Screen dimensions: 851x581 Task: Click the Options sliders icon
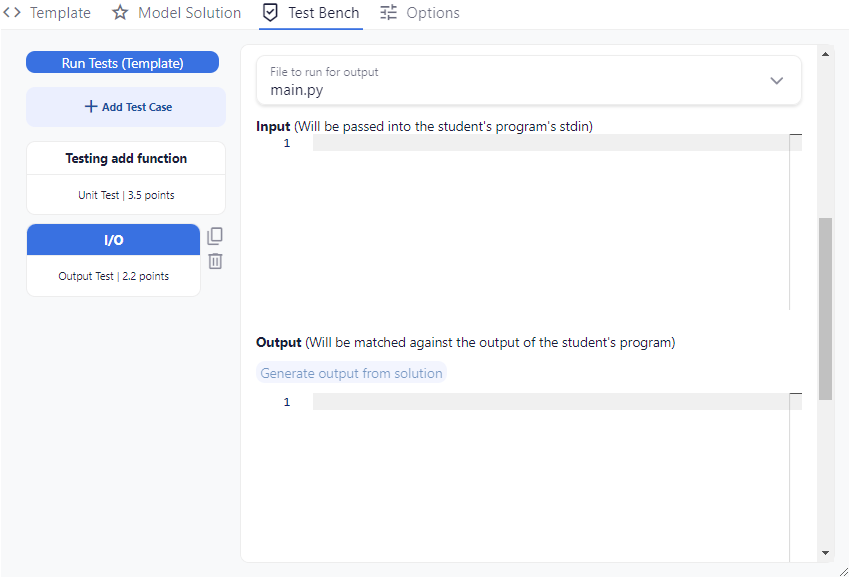tap(389, 12)
